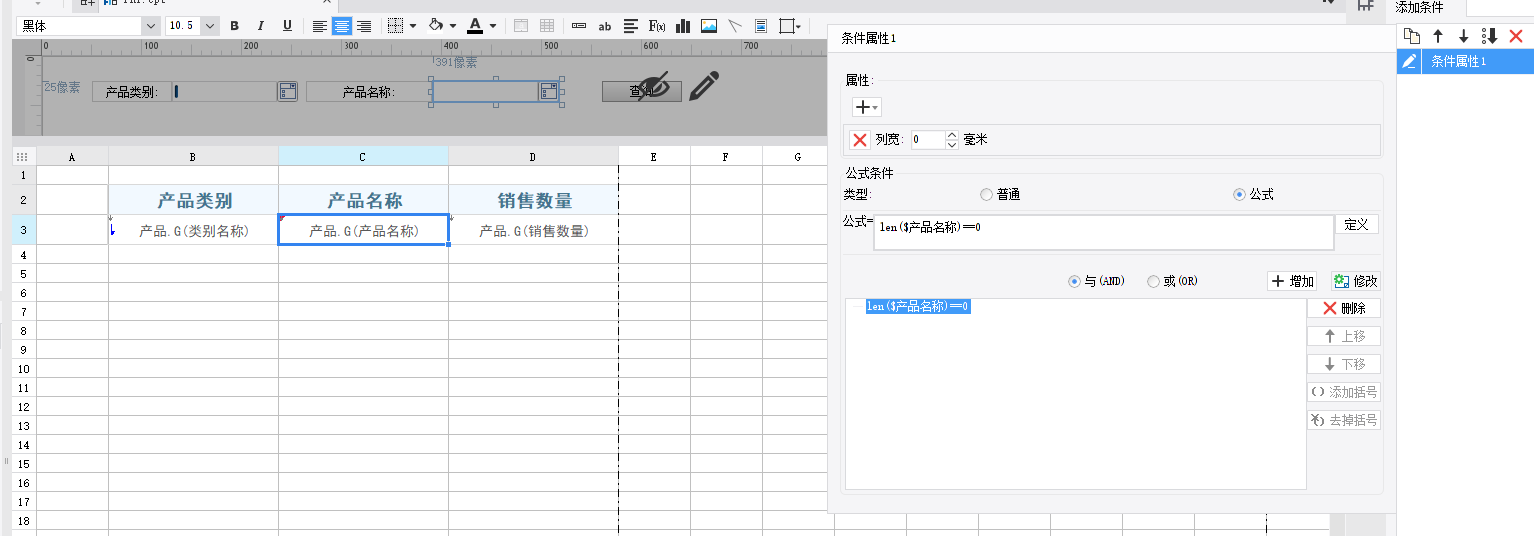Decrease 列宽 value with stepper down
1534x536 pixels.
point(952,145)
